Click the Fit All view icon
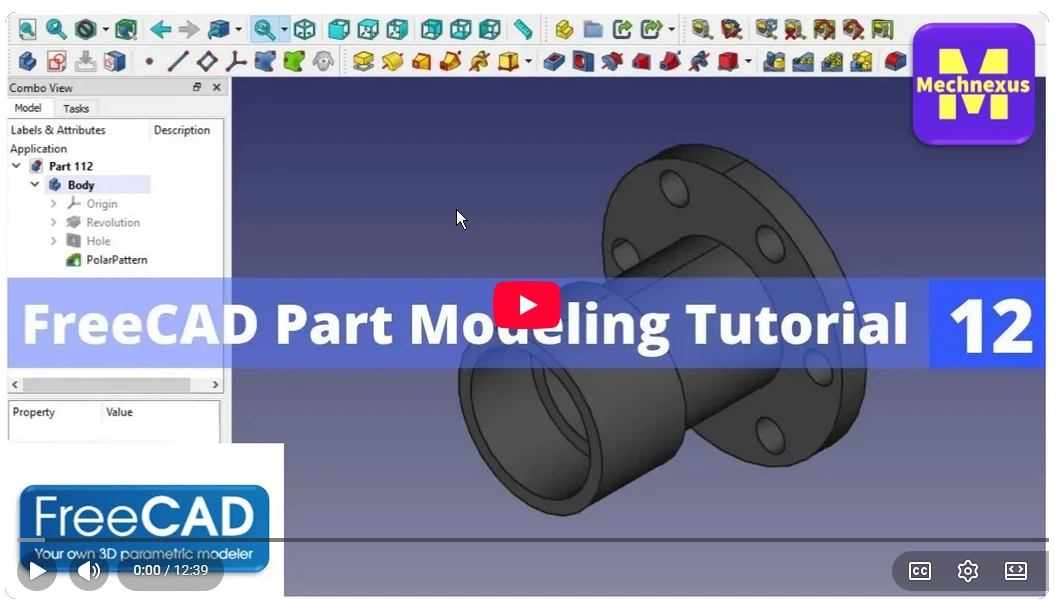This screenshot has height=603, width=1055. 27,29
